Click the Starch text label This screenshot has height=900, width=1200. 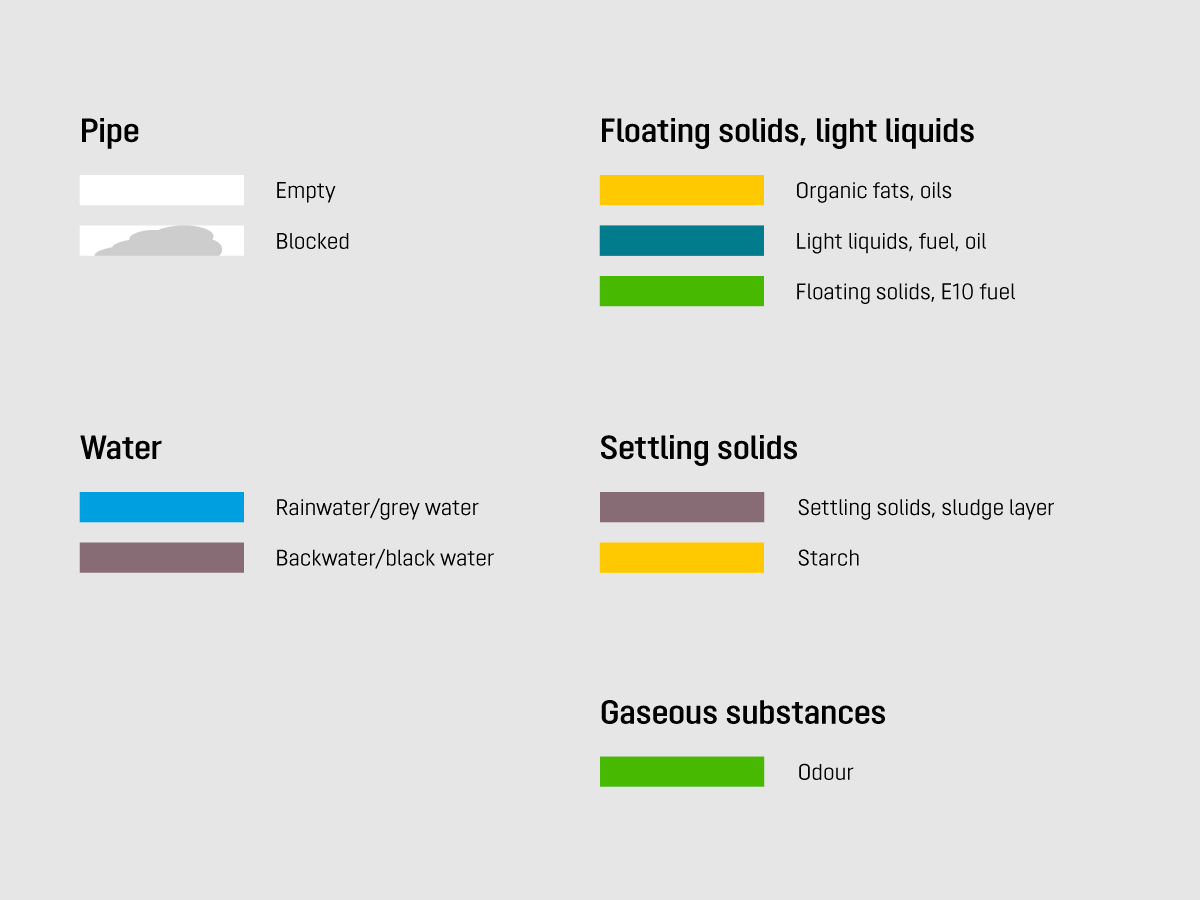click(x=828, y=559)
